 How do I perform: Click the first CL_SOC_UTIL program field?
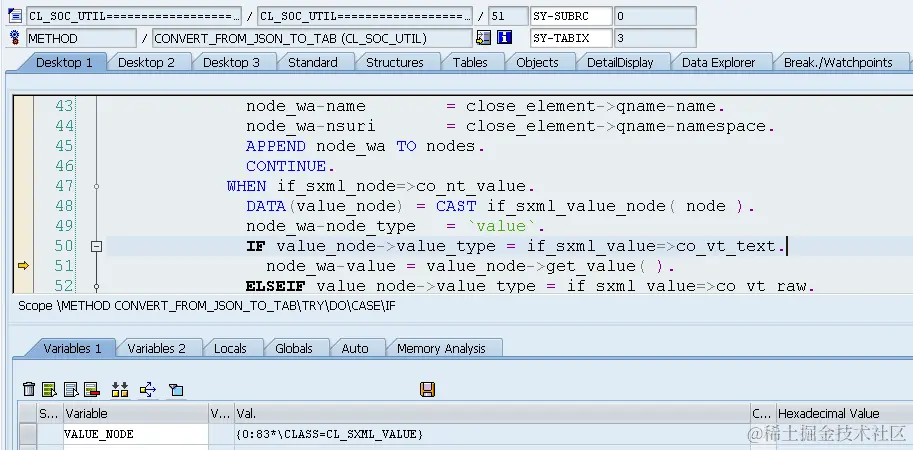click(133, 16)
